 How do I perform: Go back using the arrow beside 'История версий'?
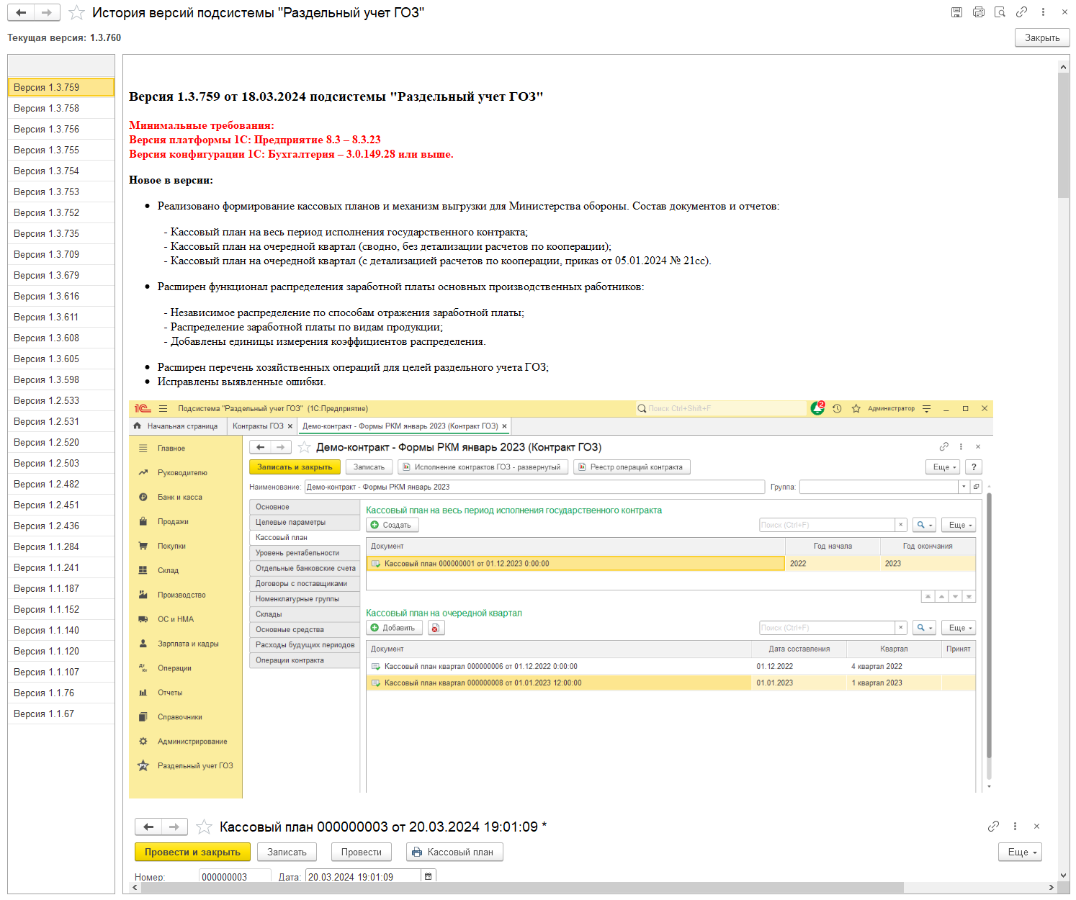[x=21, y=12]
